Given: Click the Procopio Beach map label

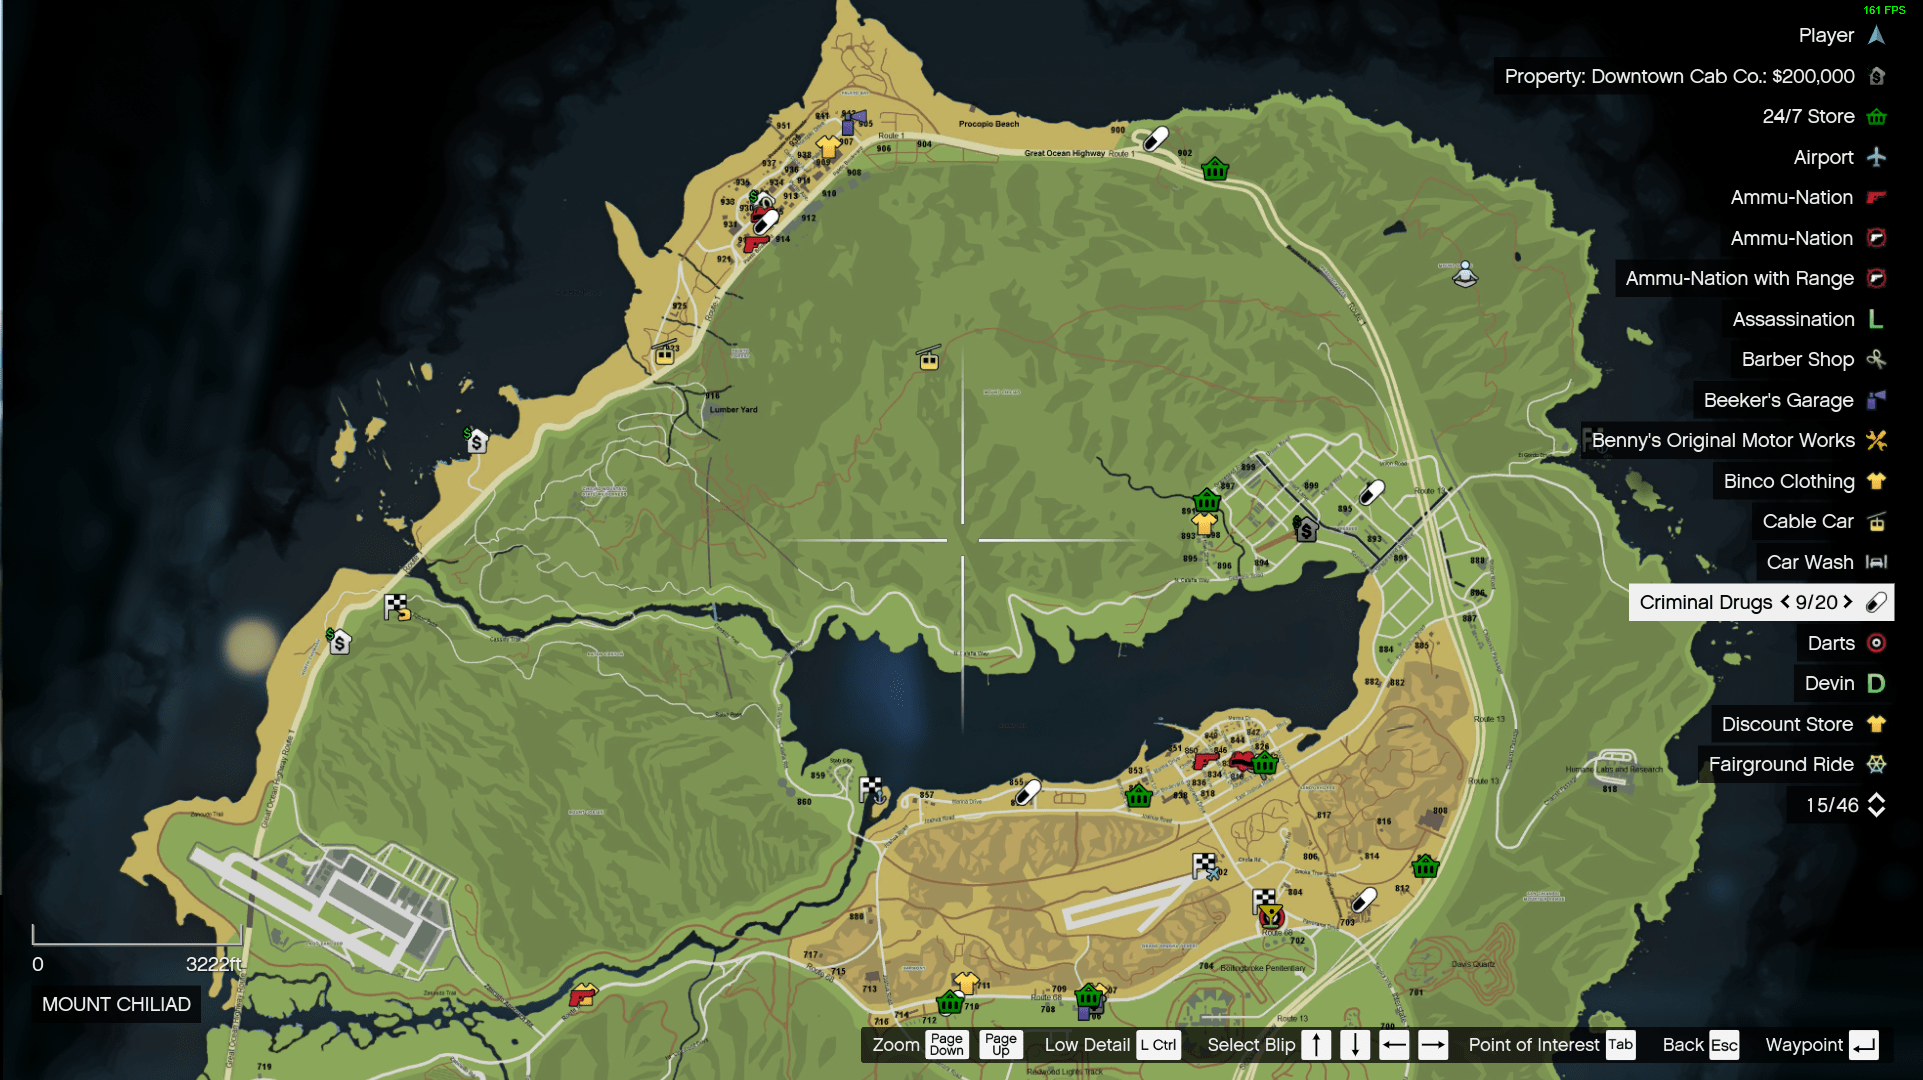Looking at the screenshot, I should coord(989,124).
